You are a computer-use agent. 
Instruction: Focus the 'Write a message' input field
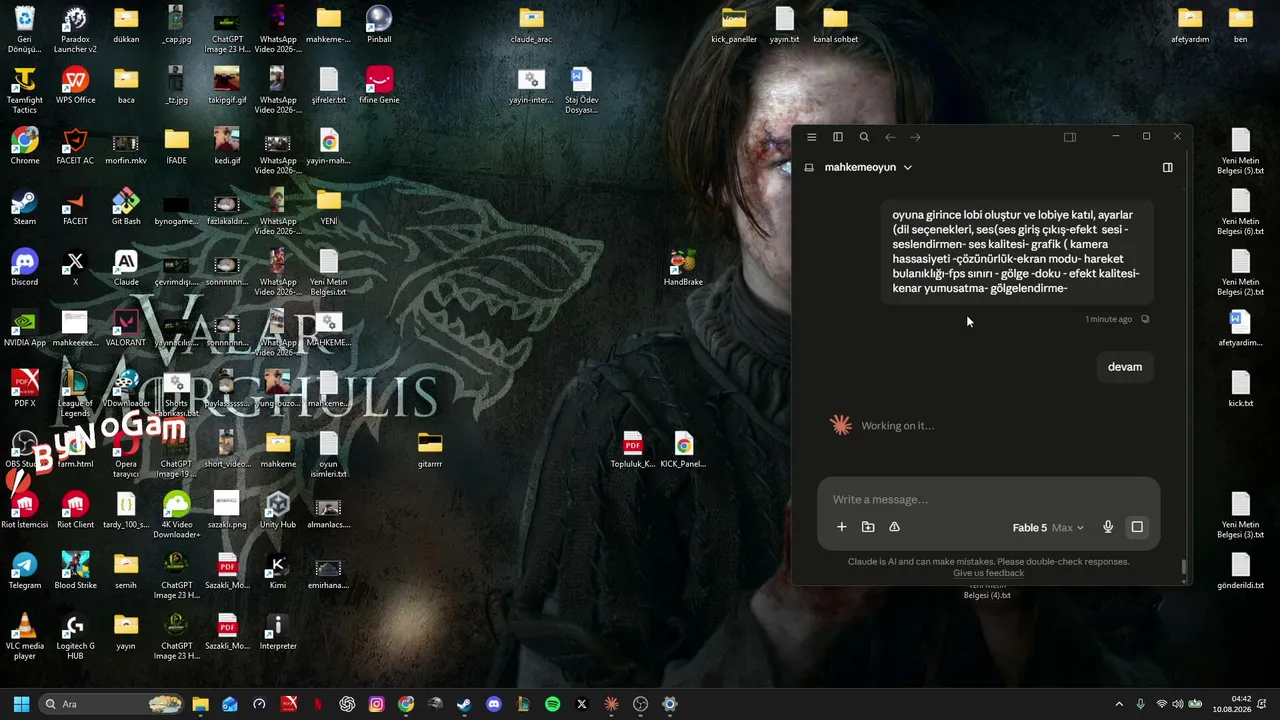988,499
